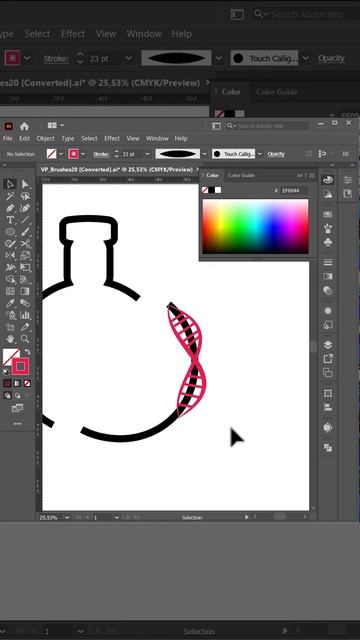The width and height of the screenshot is (360, 640).
Task: Open the Layers panel from the dock
Action: pos(328,345)
